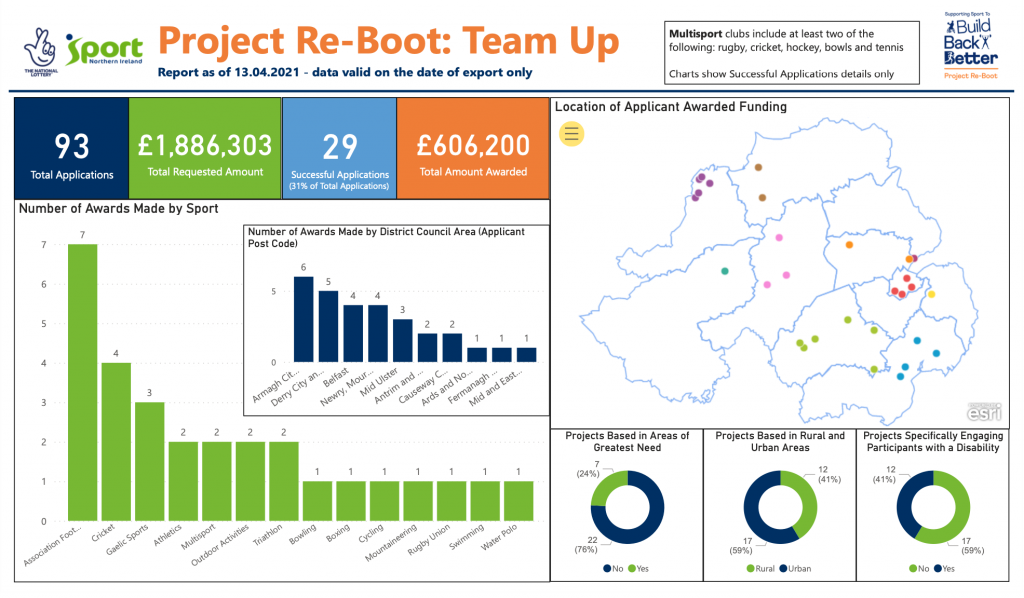Open the yellow map menu button
This screenshot has height=598, width=1024.
point(571,134)
